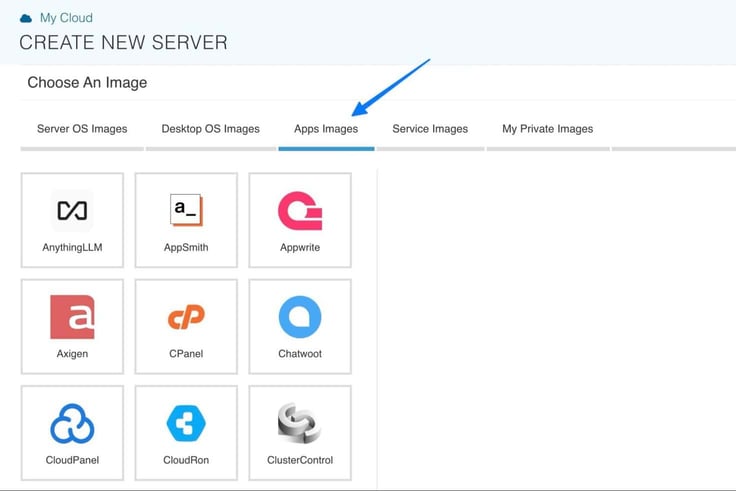Screen dimensions: 736x491
Task: Select the CloudRon hexagon icon
Action: [x=186, y=423]
